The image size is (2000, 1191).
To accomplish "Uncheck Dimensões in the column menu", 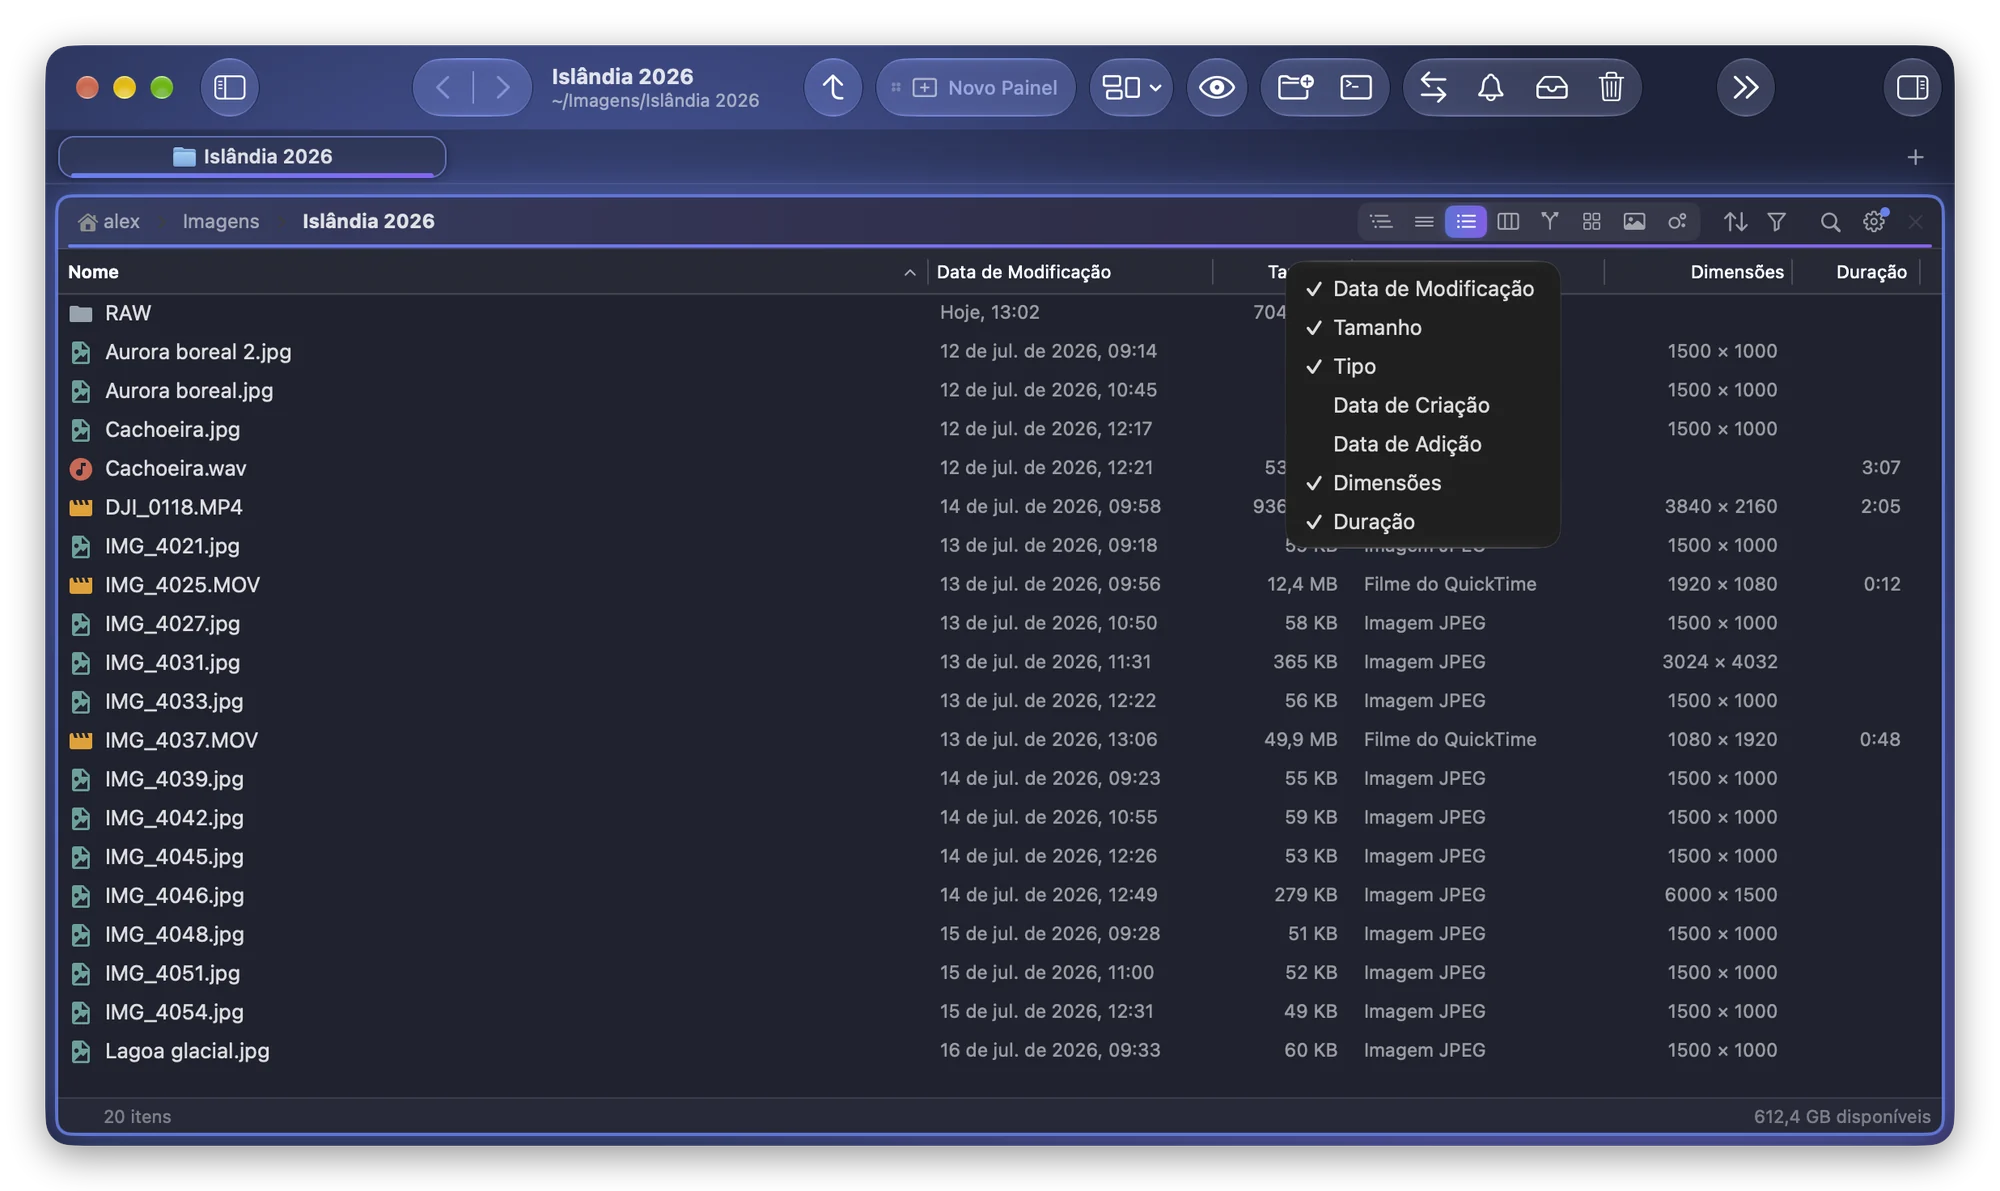I will click(x=1422, y=483).
